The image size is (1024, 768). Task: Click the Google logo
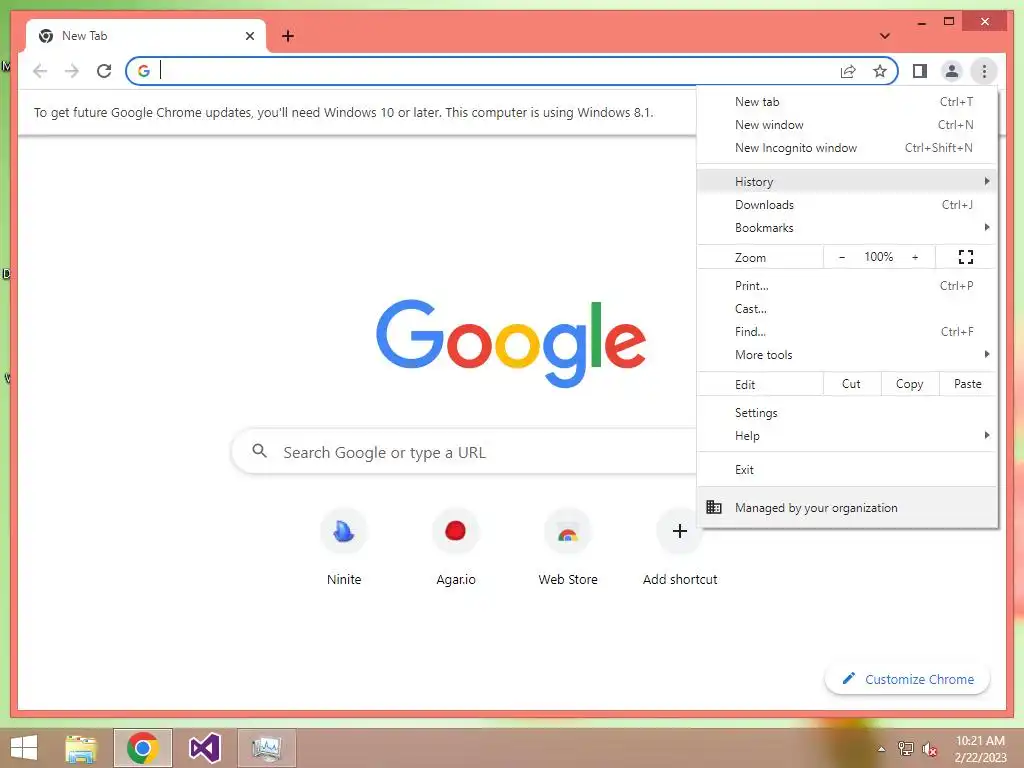pyautogui.click(x=511, y=343)
